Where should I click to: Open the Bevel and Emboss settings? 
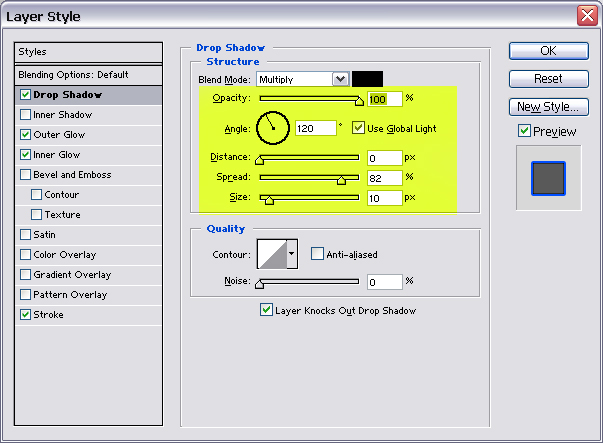coord(72,175)
